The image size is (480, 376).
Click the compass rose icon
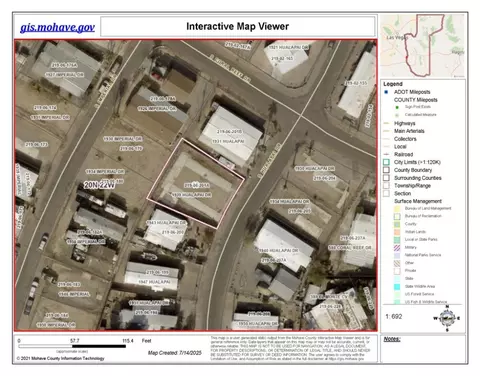coord(447,318)
